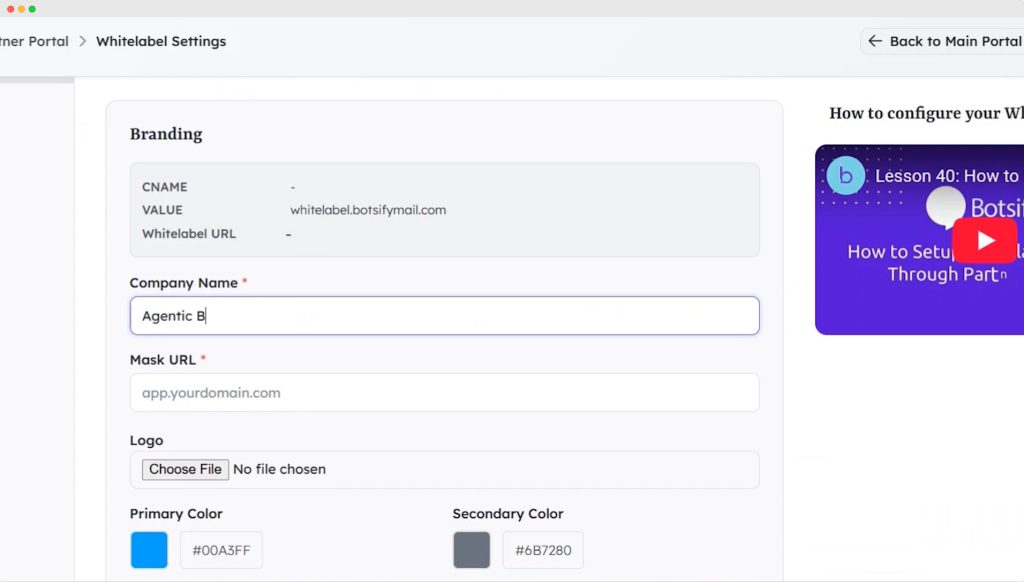Click the whitelabel.botsifymail.com value text
The image size is (1024, 582).
point(368,210)
